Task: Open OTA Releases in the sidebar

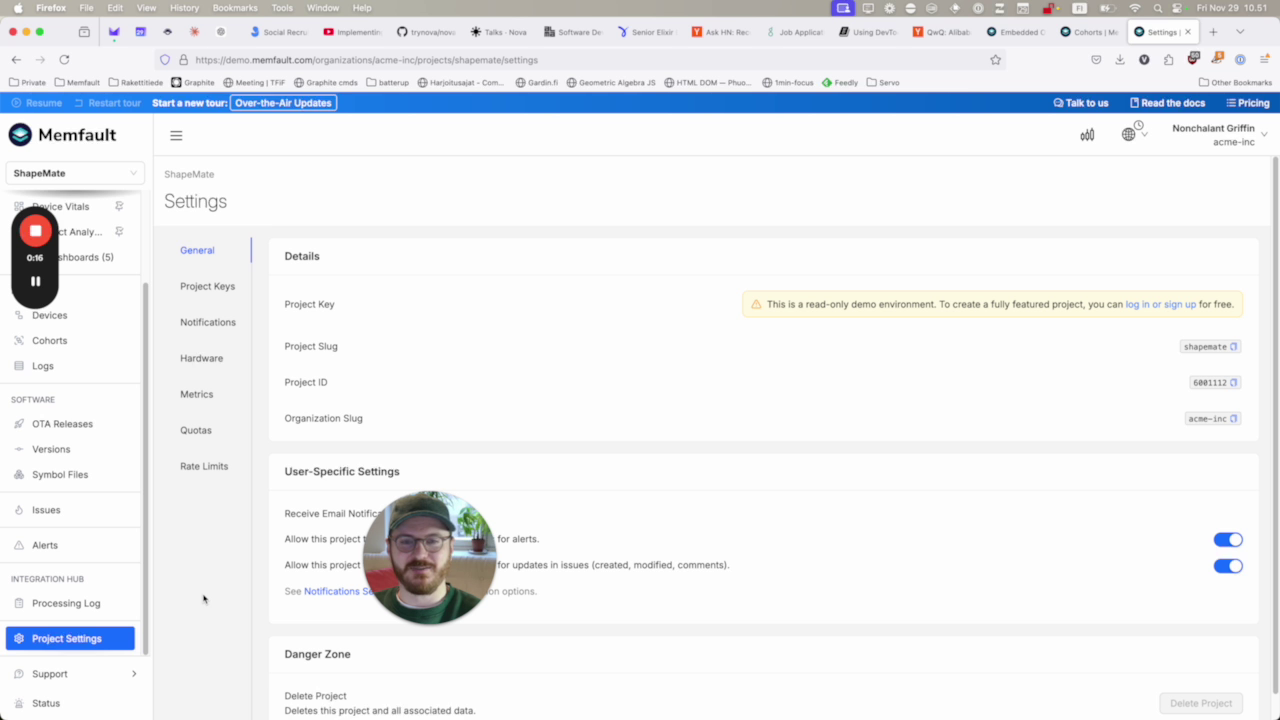Action: (62, 423)
